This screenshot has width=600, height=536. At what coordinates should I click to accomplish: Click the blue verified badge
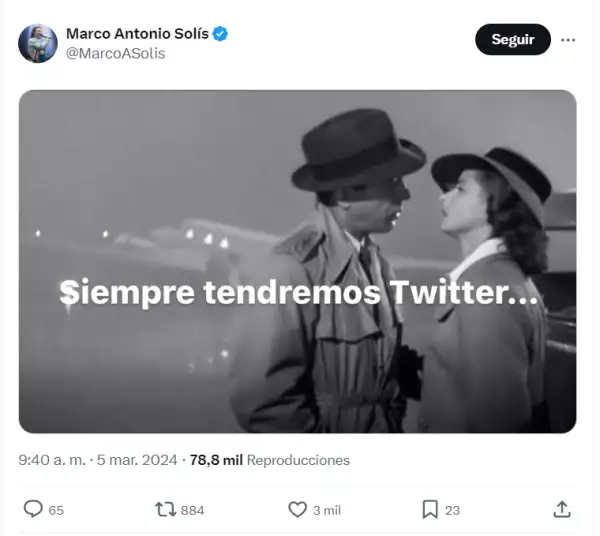coord(220,34)
